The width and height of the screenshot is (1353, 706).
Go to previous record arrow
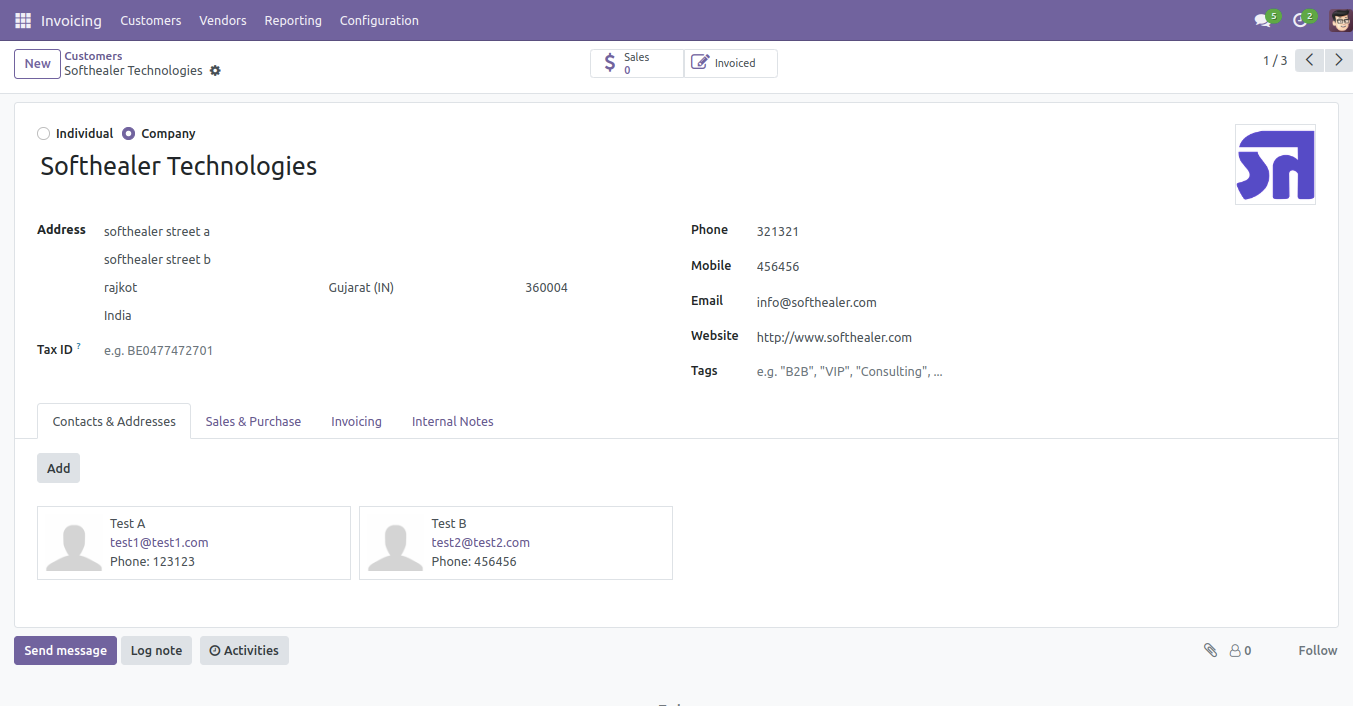click(x=1309, y=60)
